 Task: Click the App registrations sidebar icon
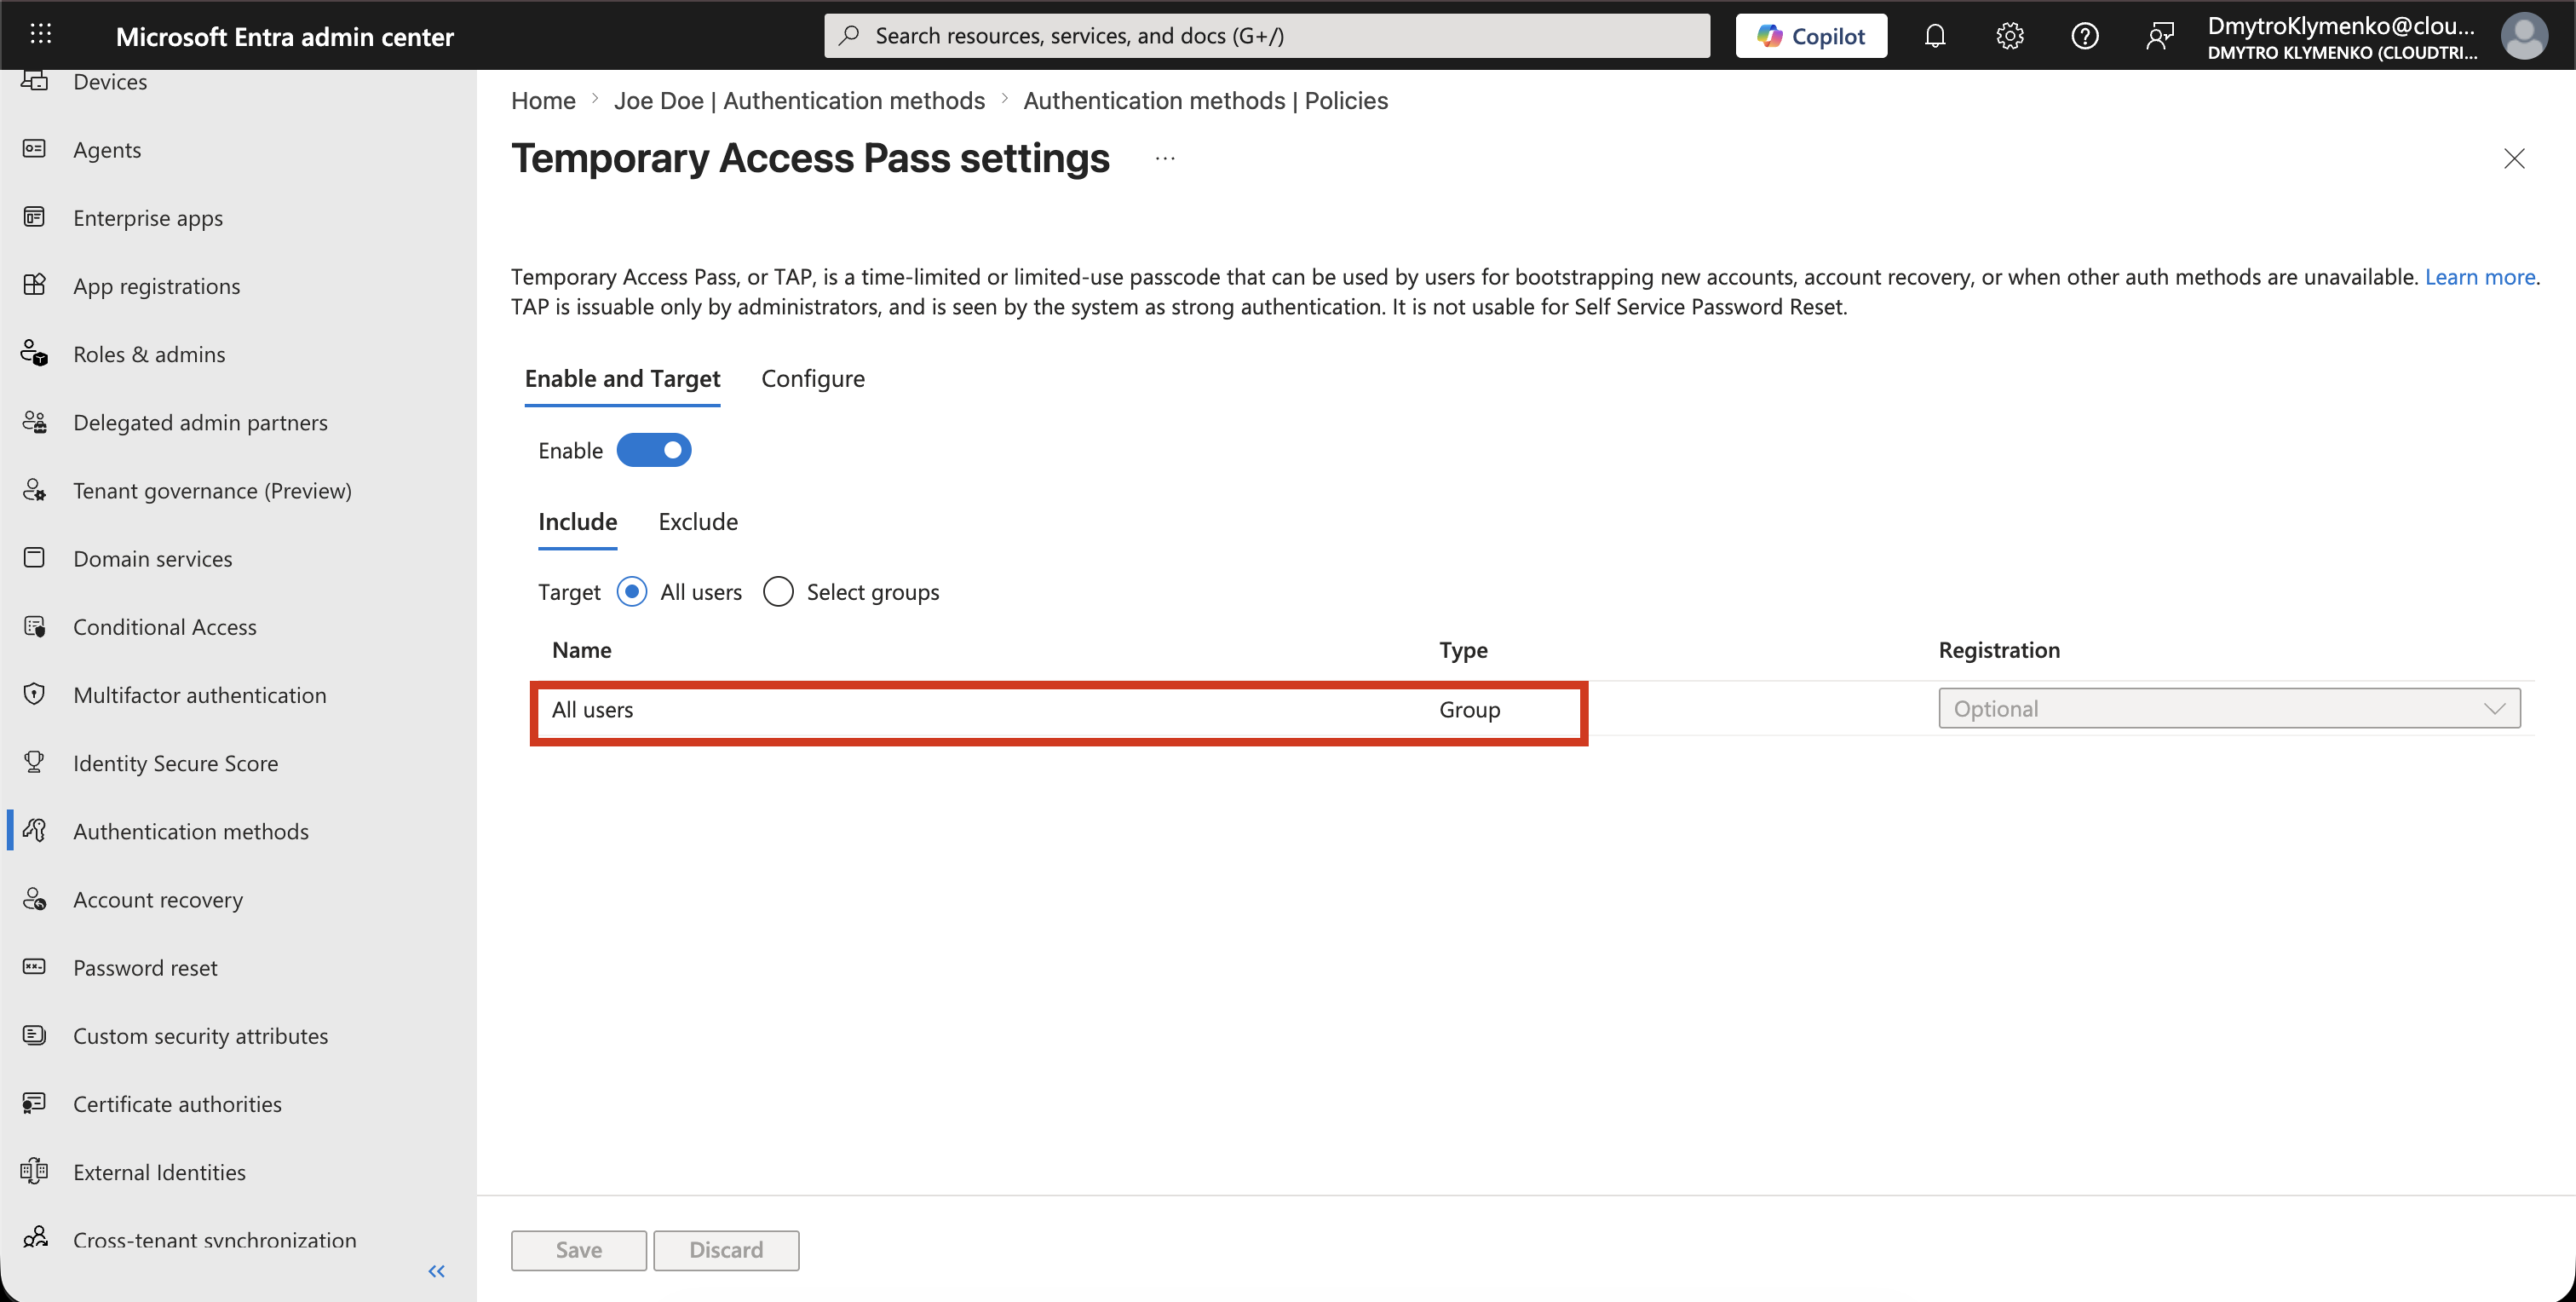coord(34,285)
